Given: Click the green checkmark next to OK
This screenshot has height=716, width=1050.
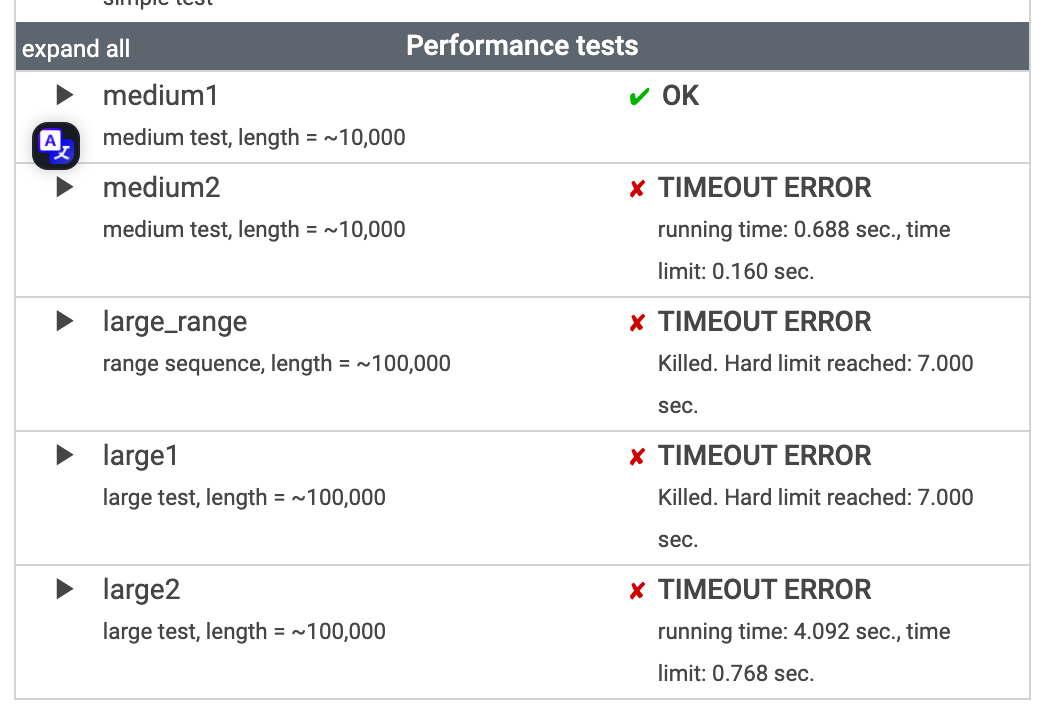Looking at the screenshot, I should [x=639, y=96].
